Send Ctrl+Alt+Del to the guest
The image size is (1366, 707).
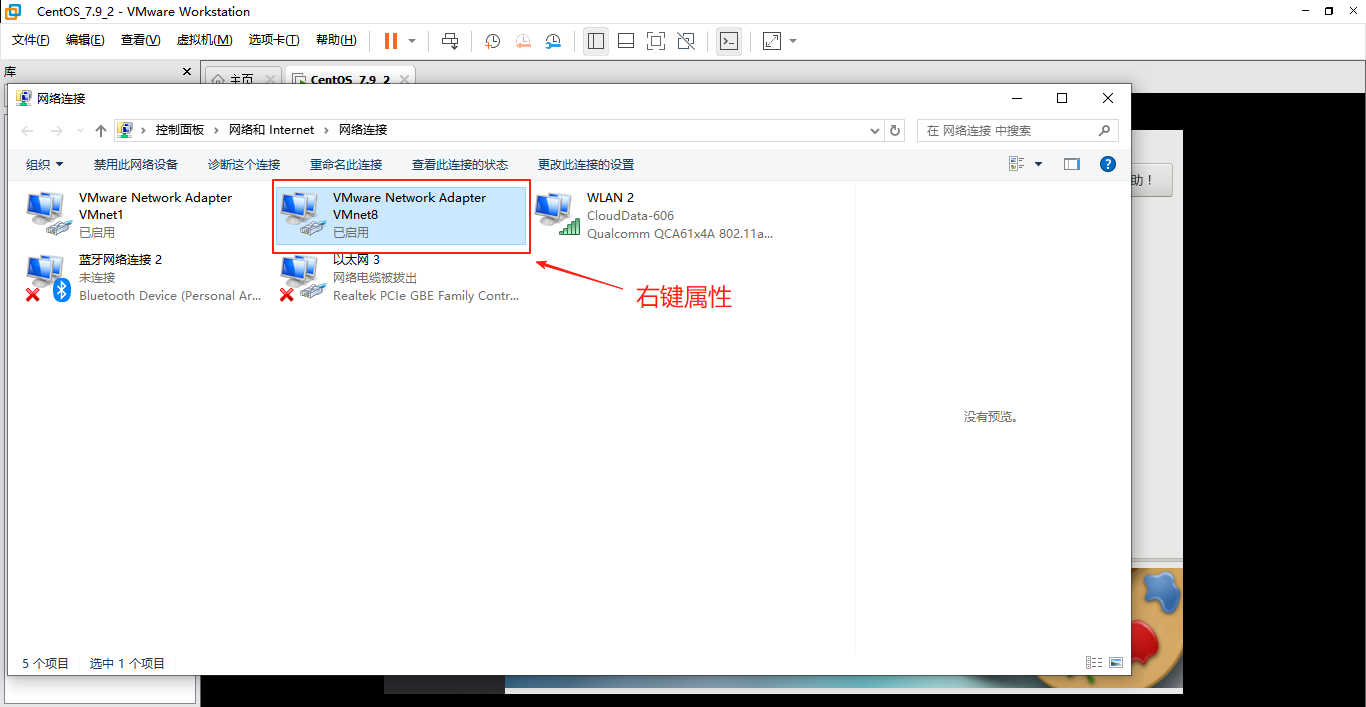pyautogui.click(x=451, y=41)
